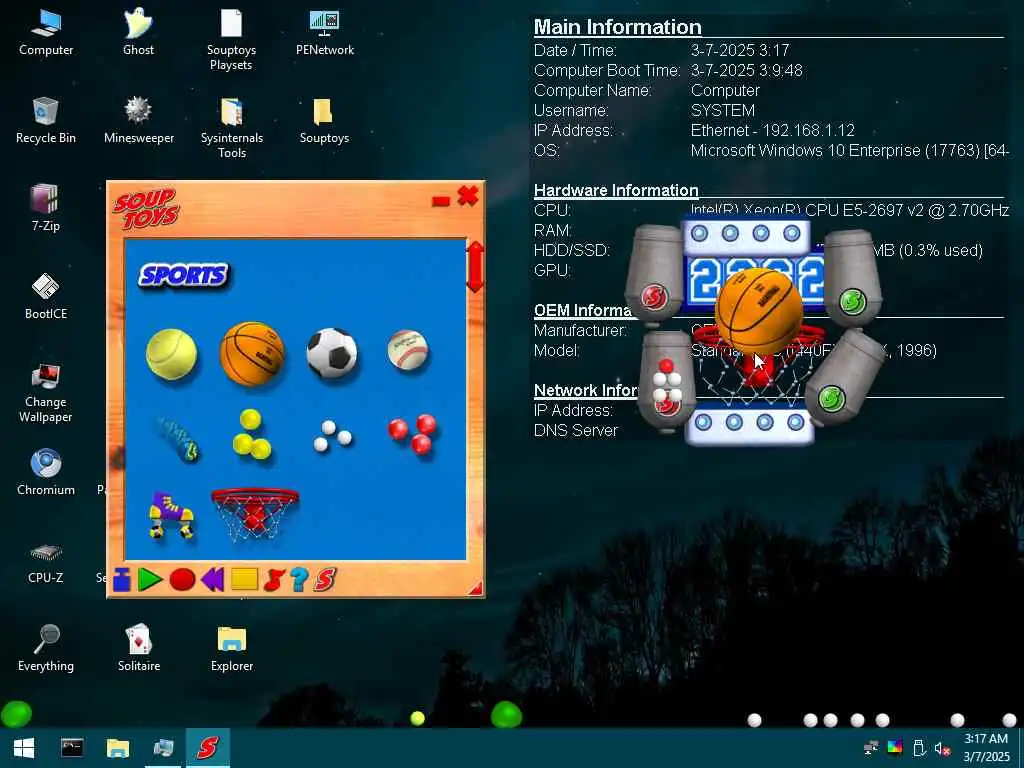Open the Sysinternals Tools folder

coord(231,128)
